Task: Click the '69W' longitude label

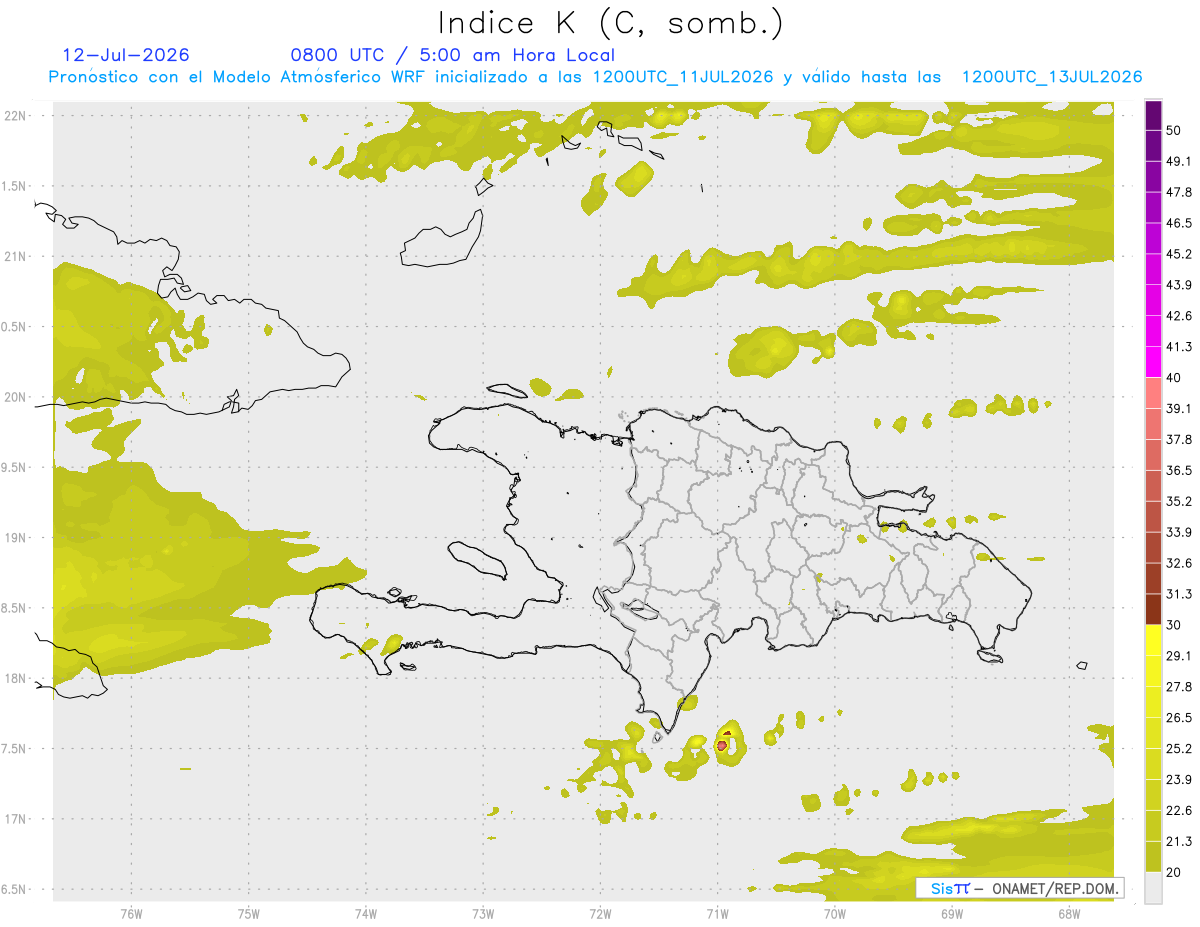Action: coord(952,914)
